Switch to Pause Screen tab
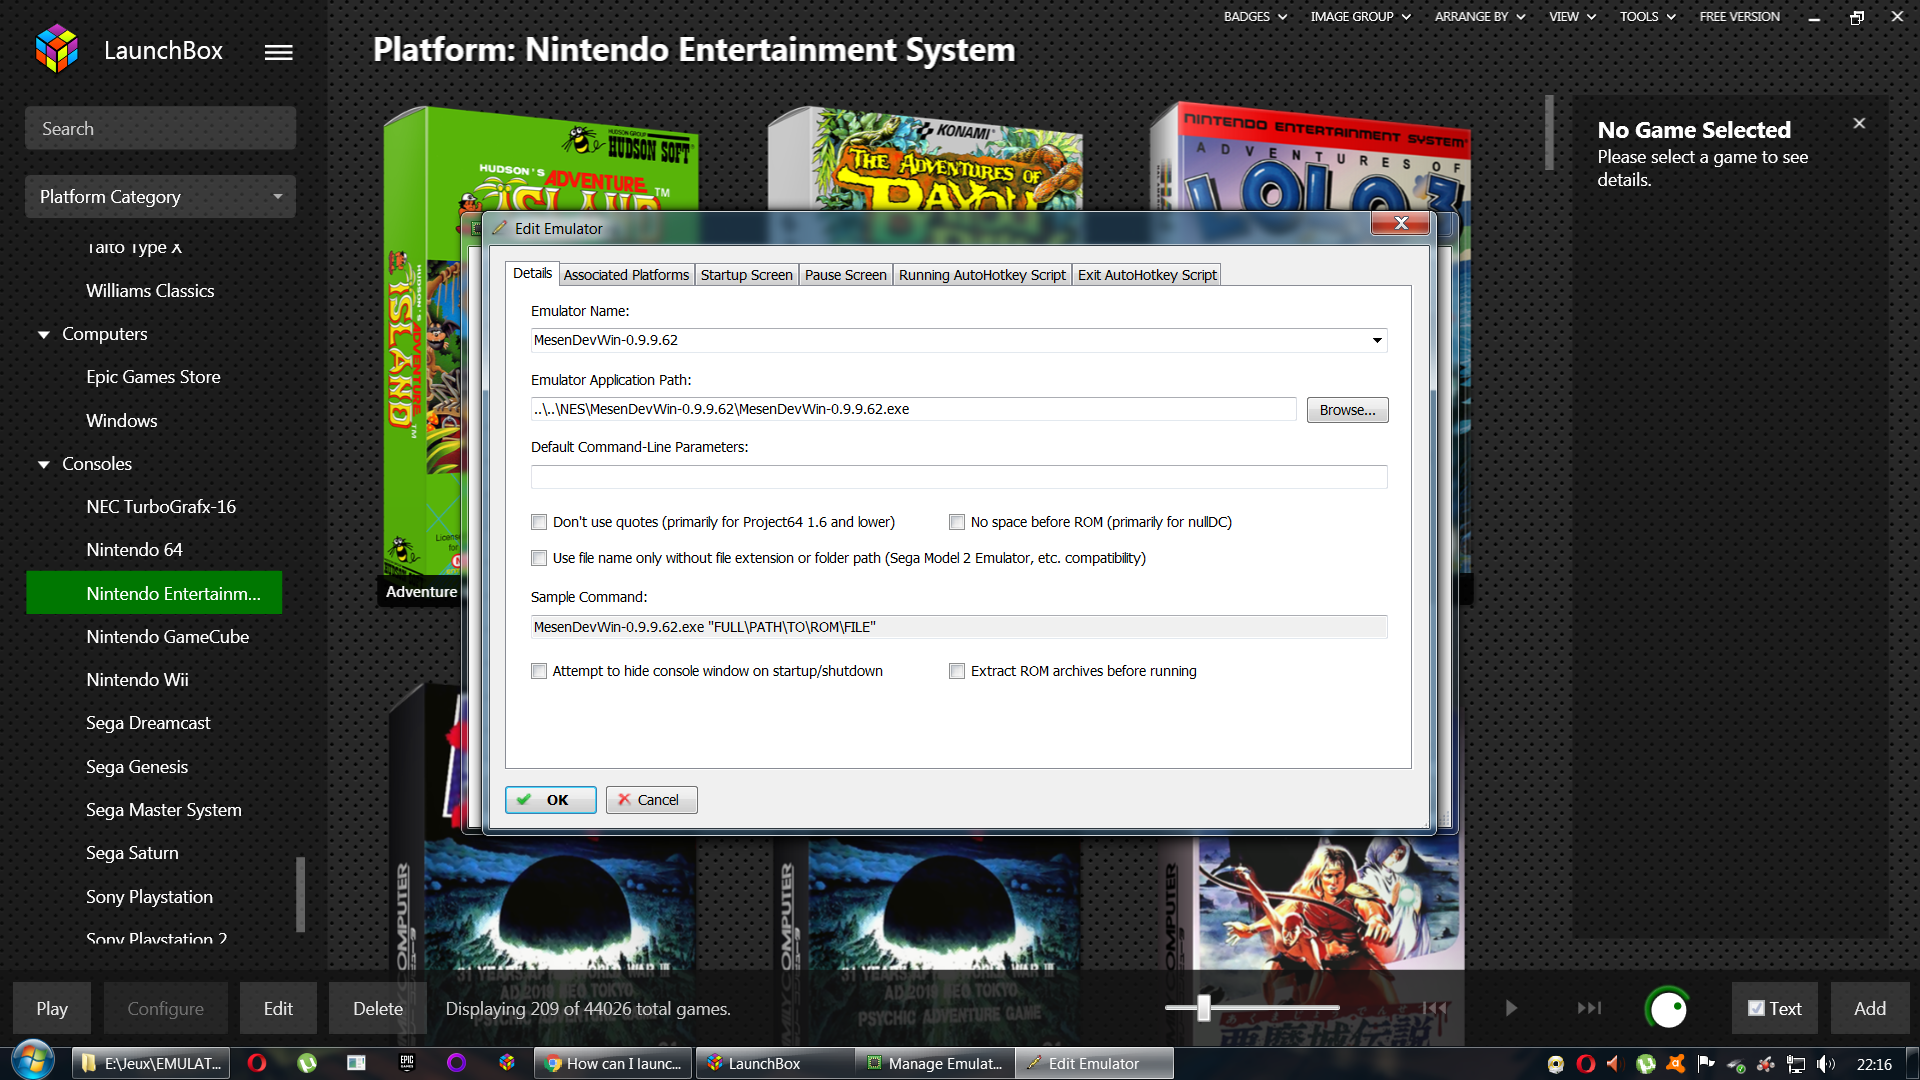This screenshot has height=1080, width=1920. (845, 275)
